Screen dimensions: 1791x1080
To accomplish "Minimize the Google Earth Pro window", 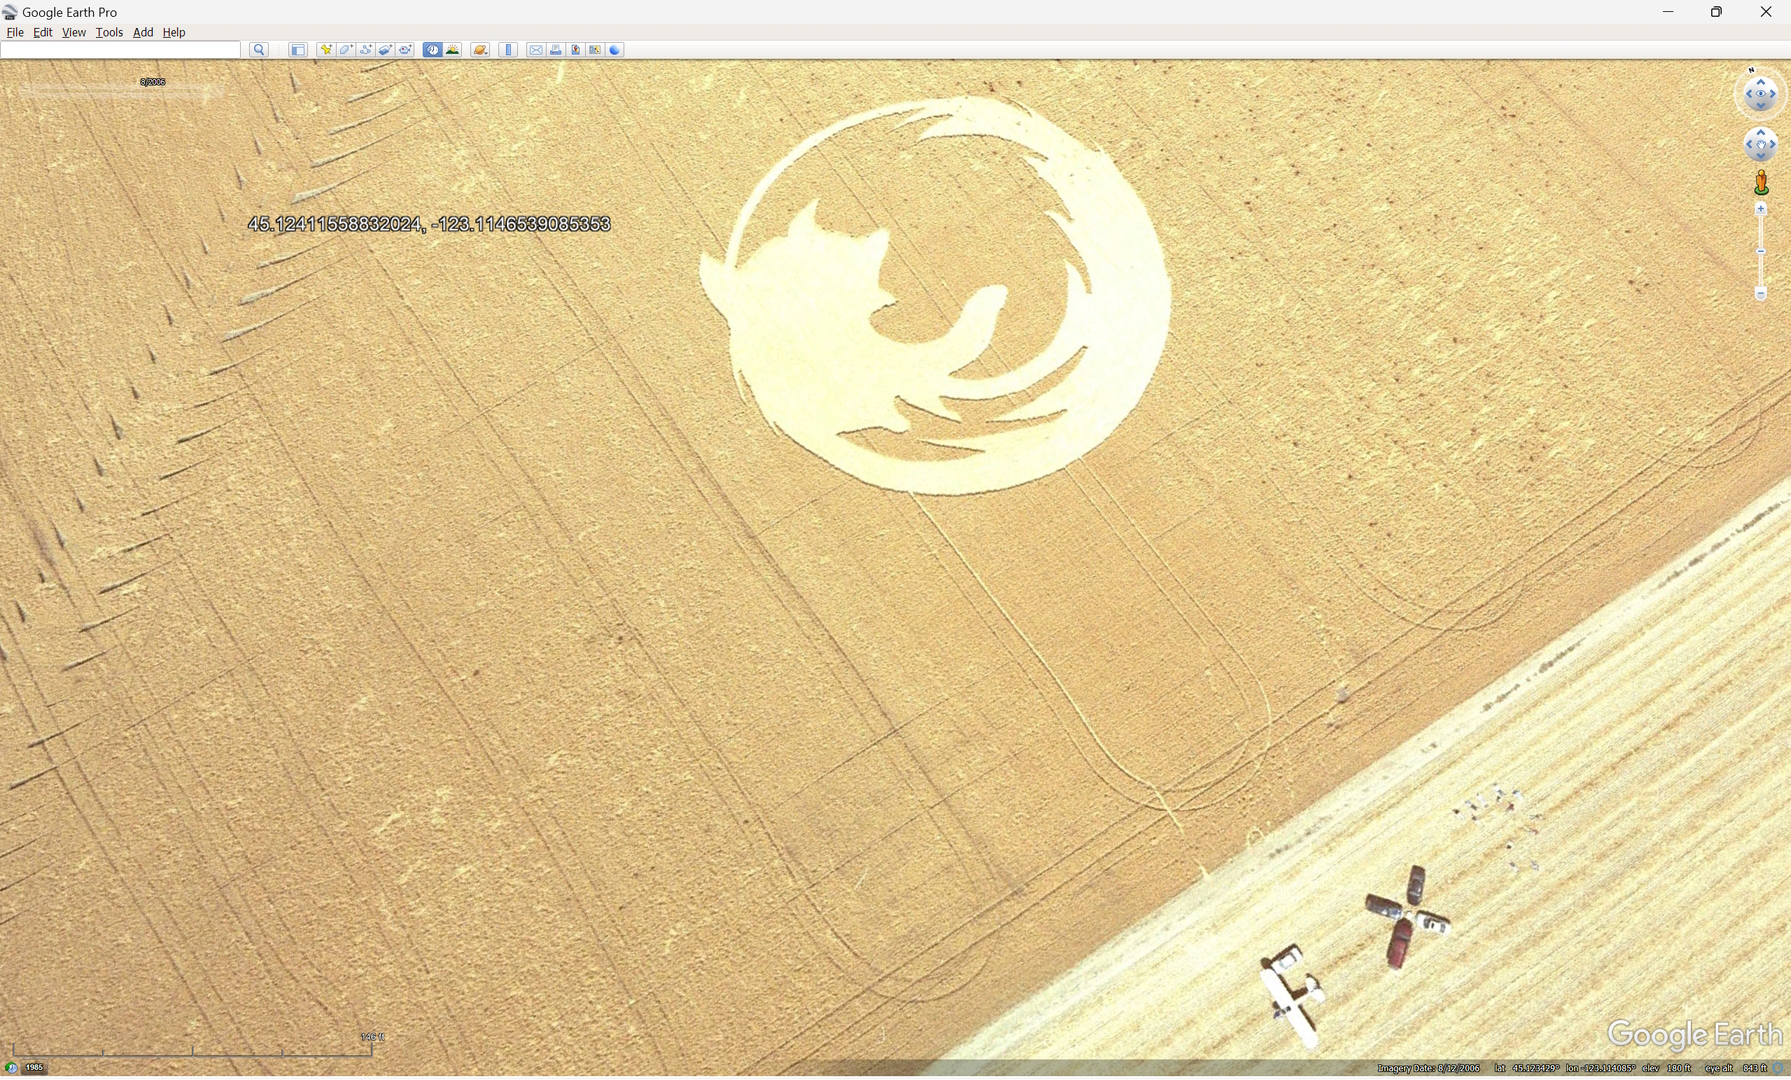I will (x=1668, y=12).
